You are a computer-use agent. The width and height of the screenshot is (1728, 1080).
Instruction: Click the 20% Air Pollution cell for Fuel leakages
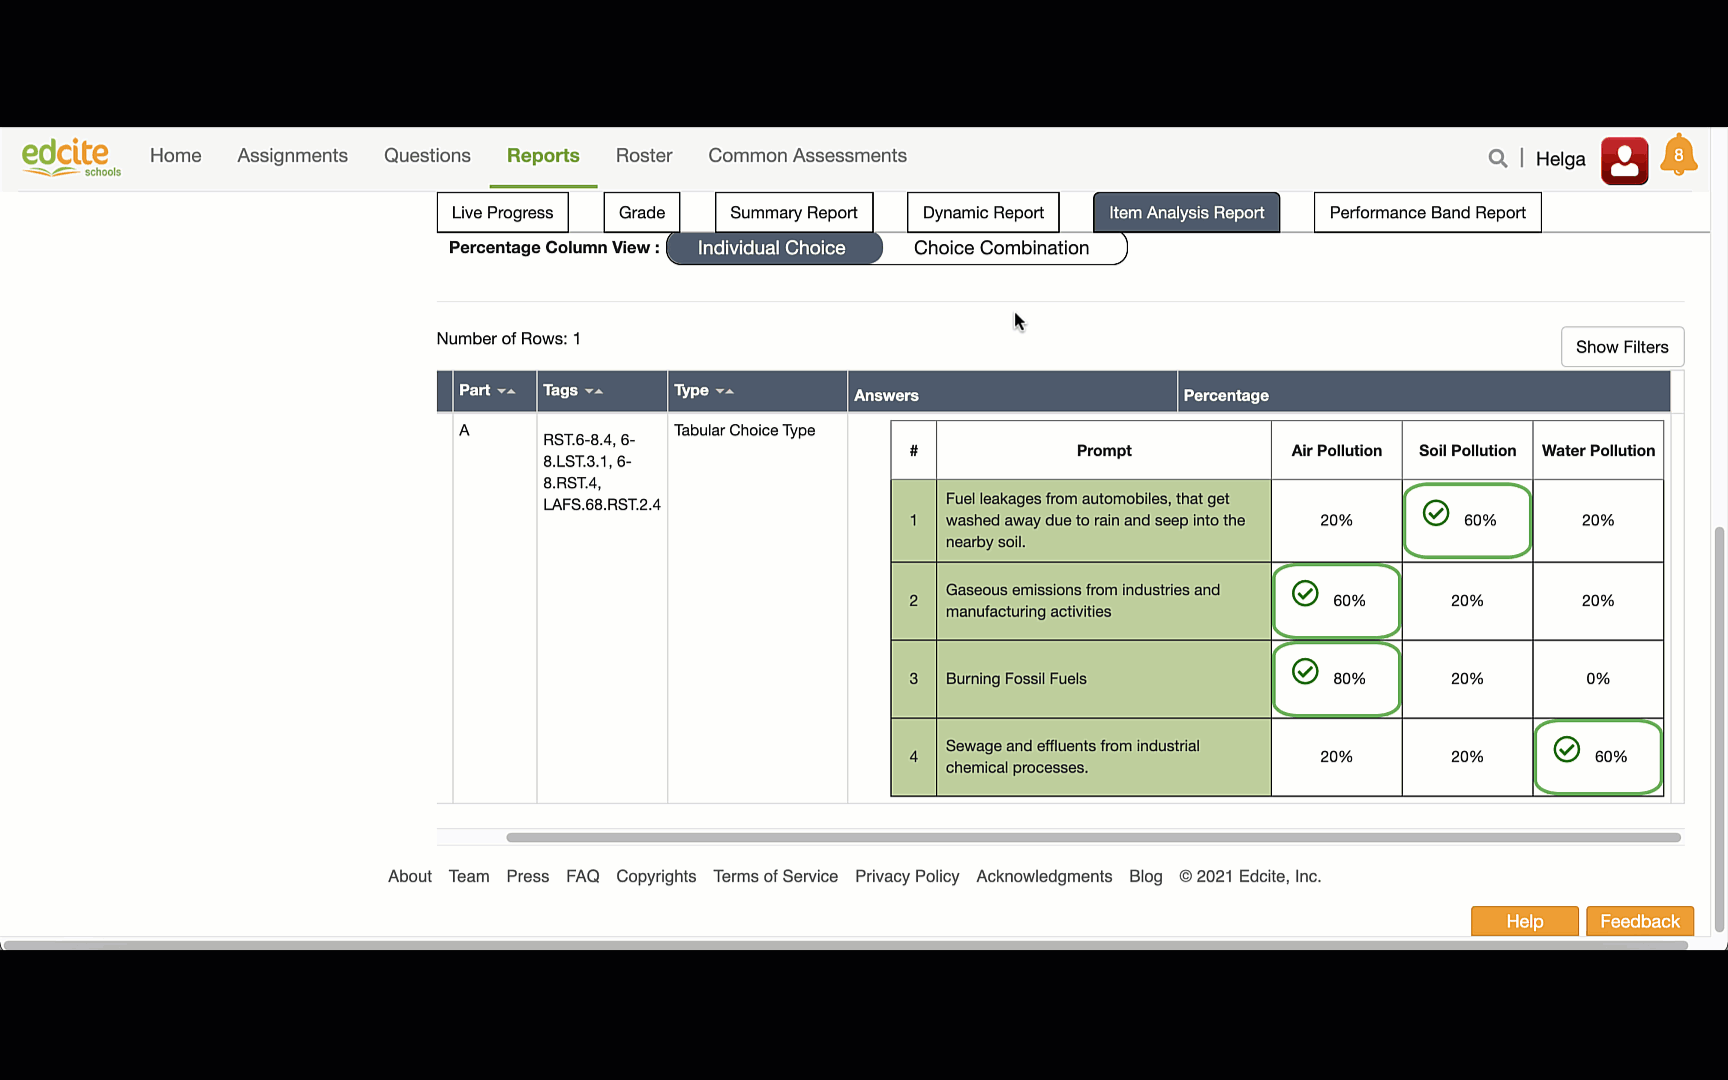[x=1336, y=521]
